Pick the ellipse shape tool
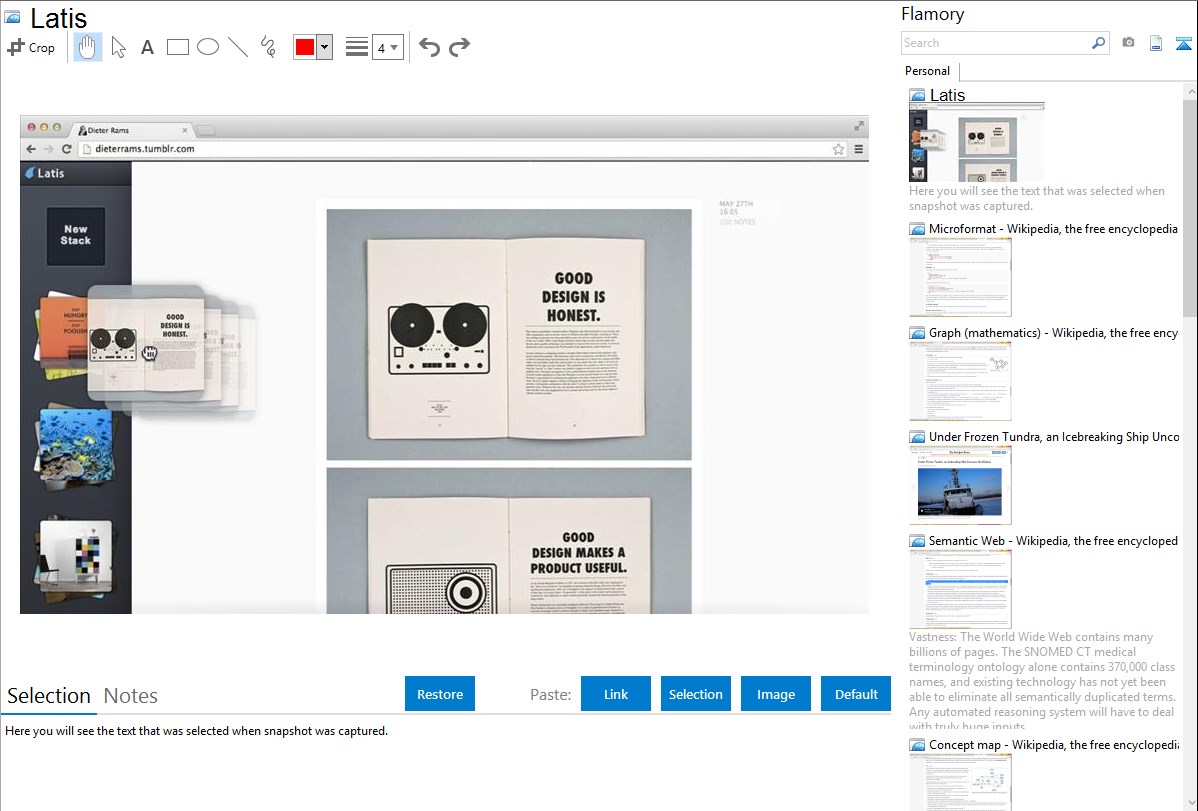 click(208, 47)
